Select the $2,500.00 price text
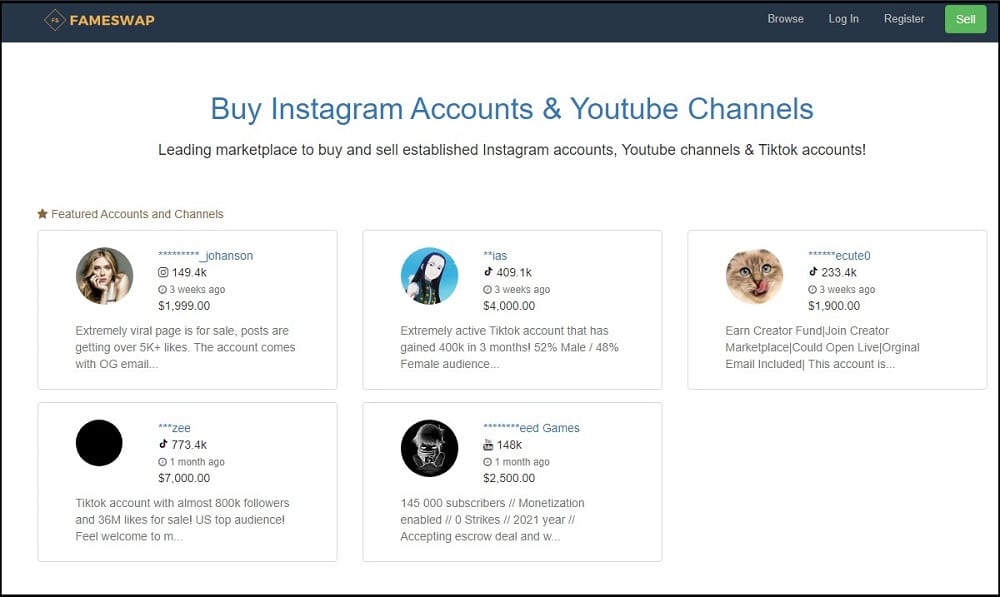This screenshot has height=597, width=1000. 509,478
